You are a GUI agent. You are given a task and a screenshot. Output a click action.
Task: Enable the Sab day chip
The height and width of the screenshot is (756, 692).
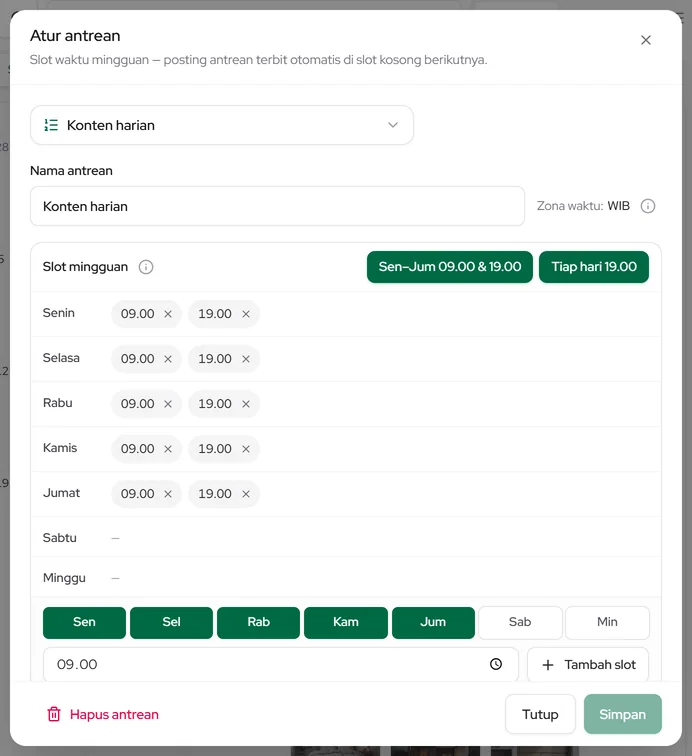520,622
